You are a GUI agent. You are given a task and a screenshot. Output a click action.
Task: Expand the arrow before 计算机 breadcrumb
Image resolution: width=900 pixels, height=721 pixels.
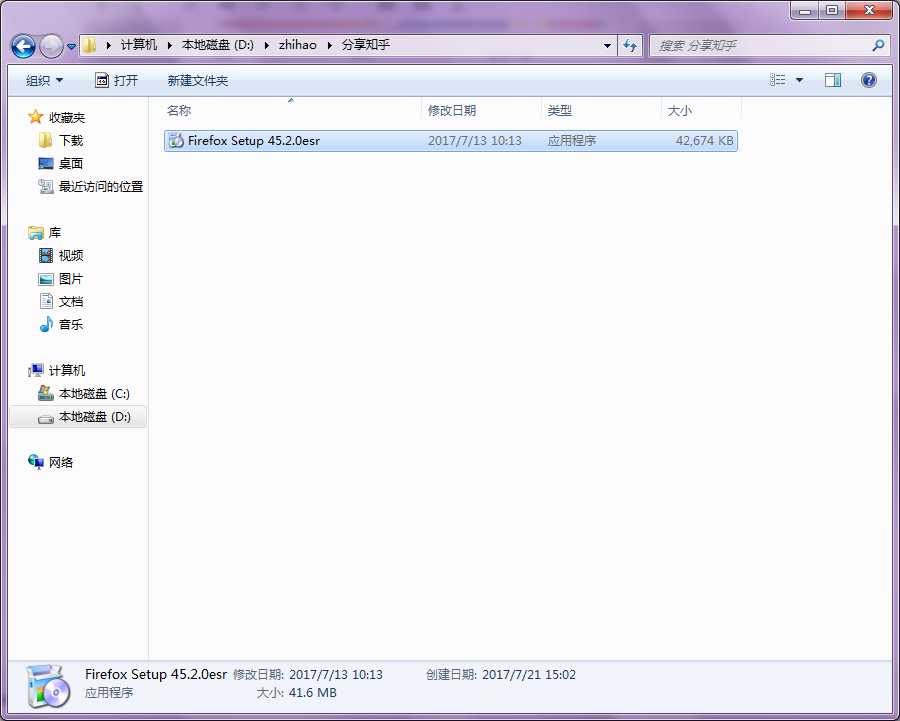108,45
